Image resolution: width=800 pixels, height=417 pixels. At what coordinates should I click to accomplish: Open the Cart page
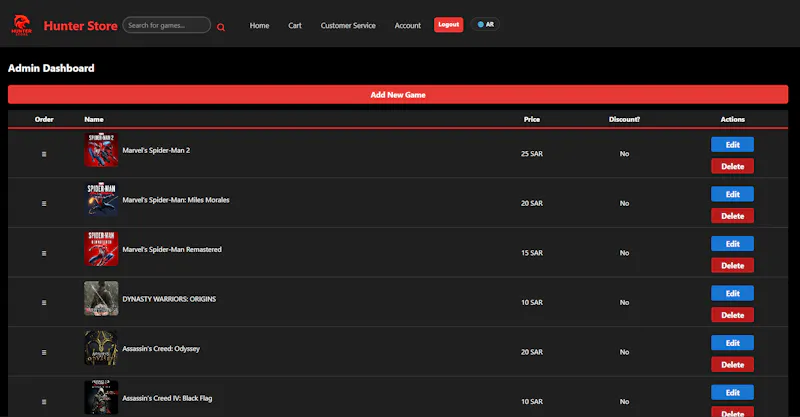(295, 26)
